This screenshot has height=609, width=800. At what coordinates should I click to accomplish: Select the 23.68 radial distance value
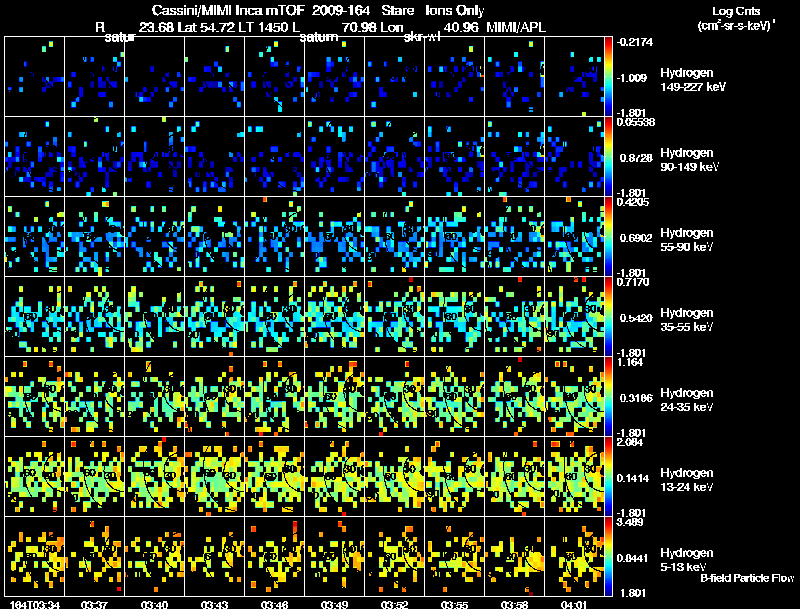click(x=156, y=27)
